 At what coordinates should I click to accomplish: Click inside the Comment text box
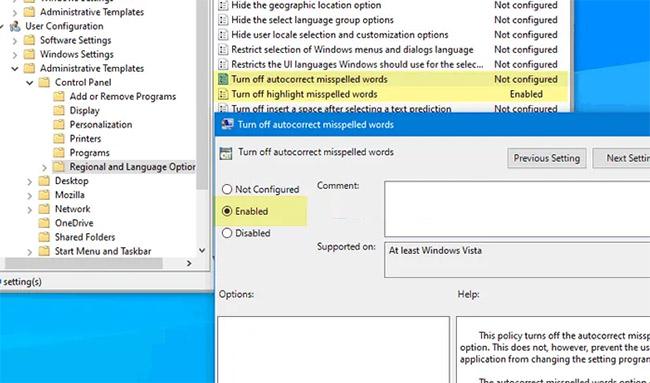coord(517,209)
